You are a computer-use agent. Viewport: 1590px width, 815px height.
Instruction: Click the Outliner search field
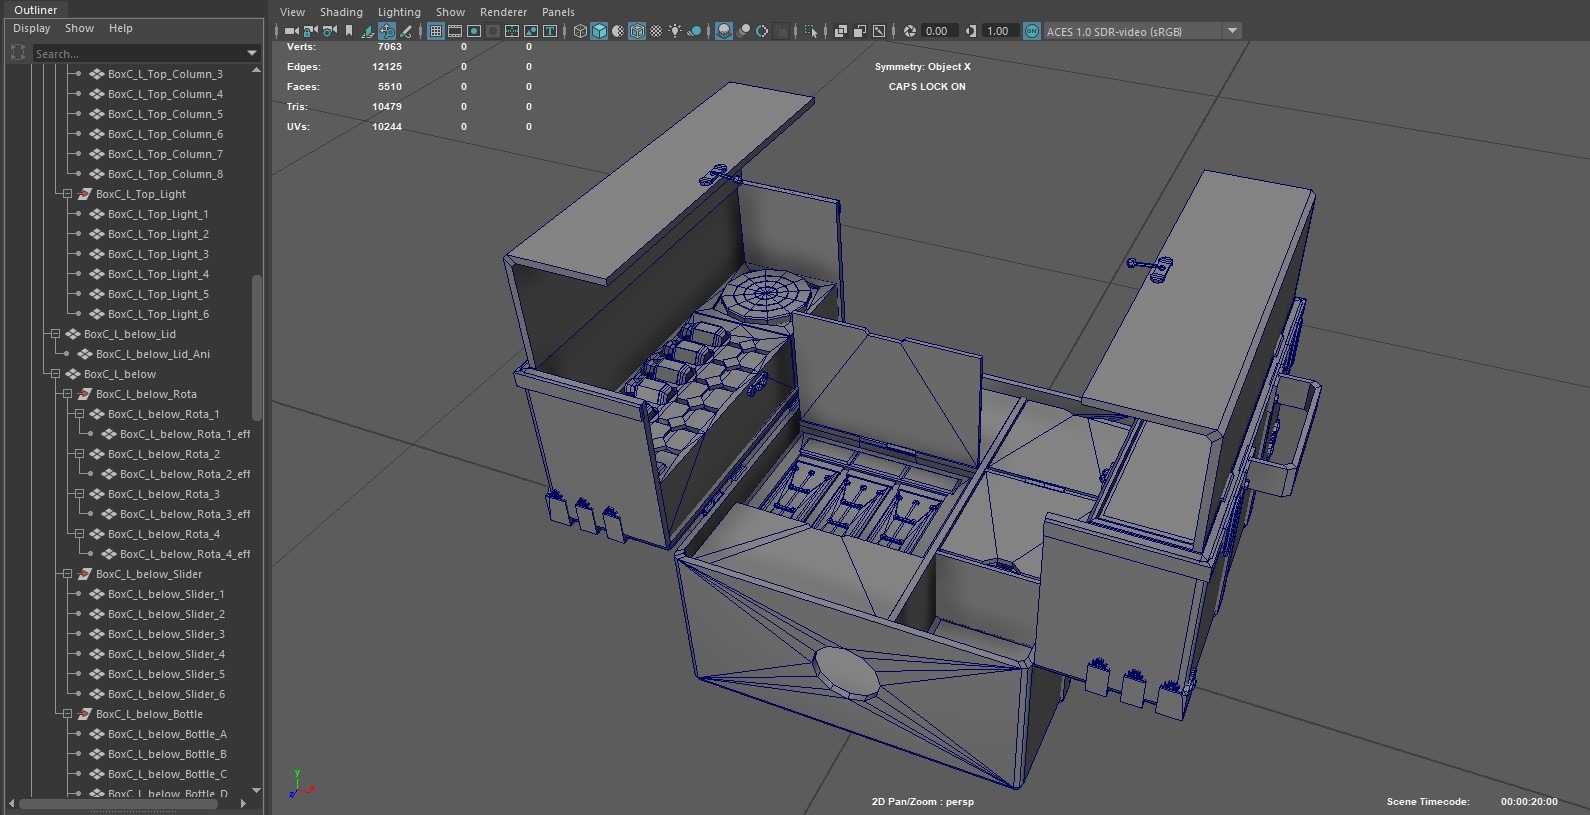click(x=138, y=53)
